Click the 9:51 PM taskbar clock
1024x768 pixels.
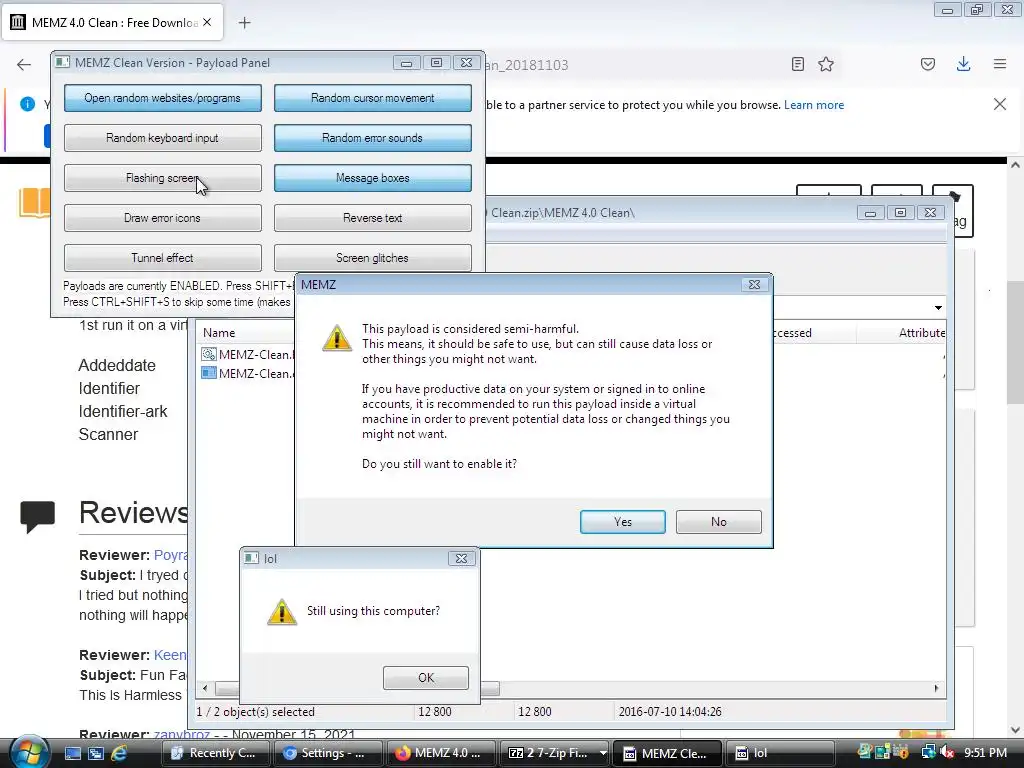coord(985,753)
